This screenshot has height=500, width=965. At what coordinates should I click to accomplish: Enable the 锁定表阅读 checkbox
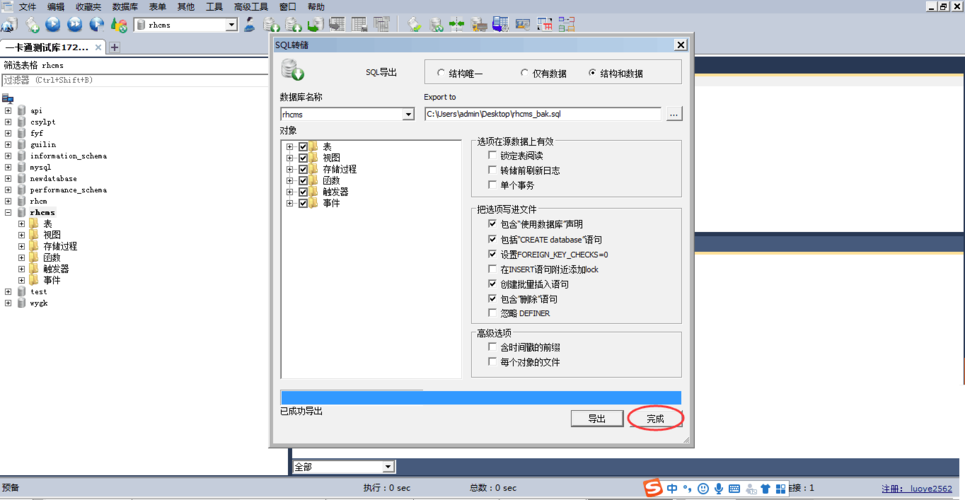point(492,156)
